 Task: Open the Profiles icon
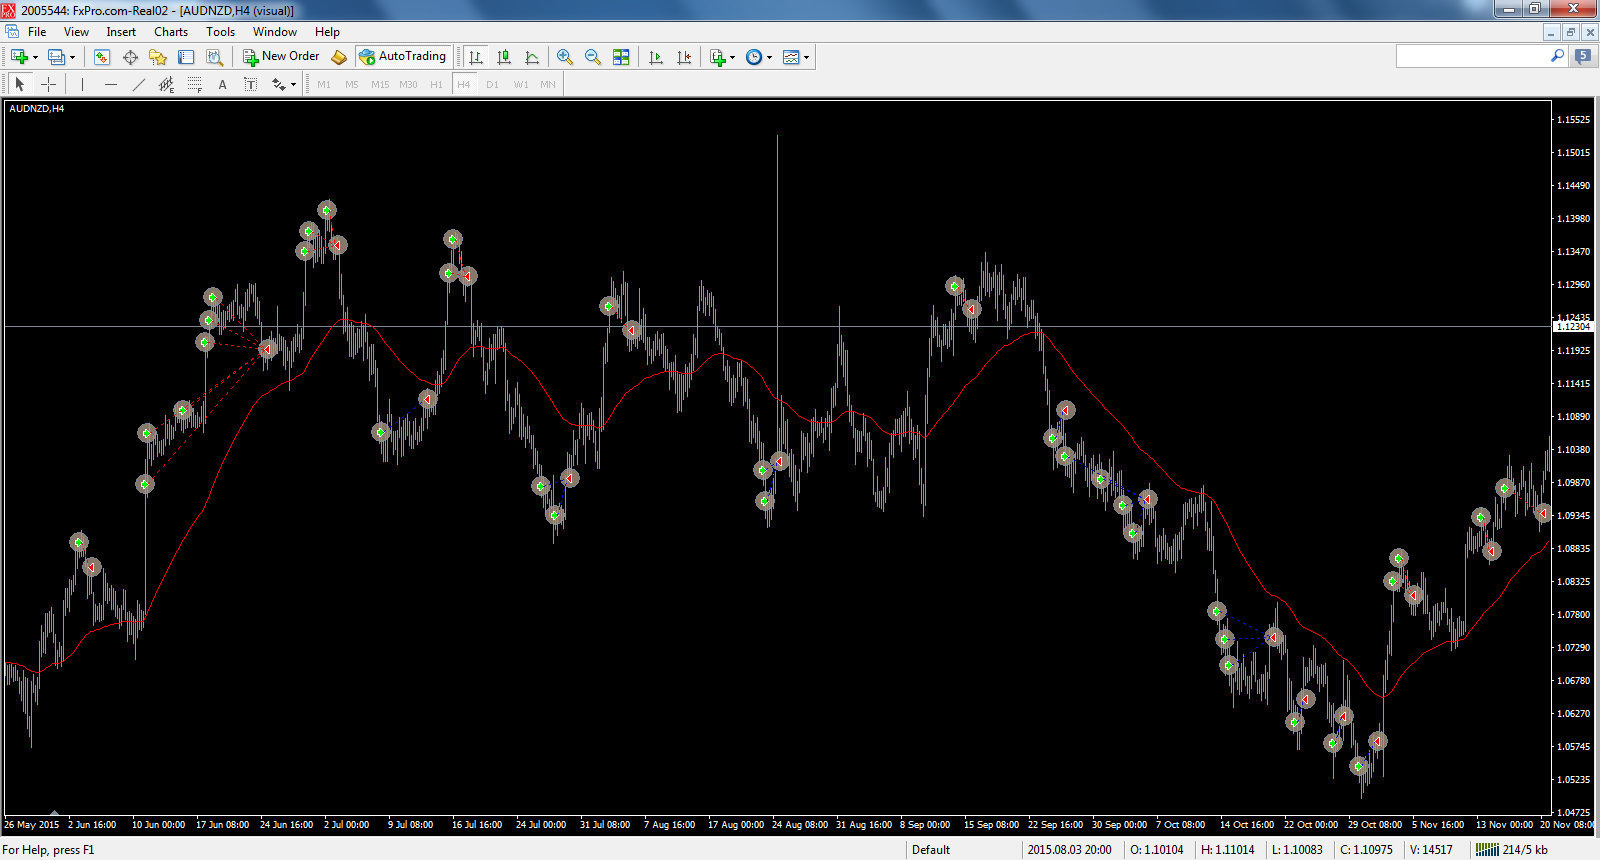tap(57, 57)
